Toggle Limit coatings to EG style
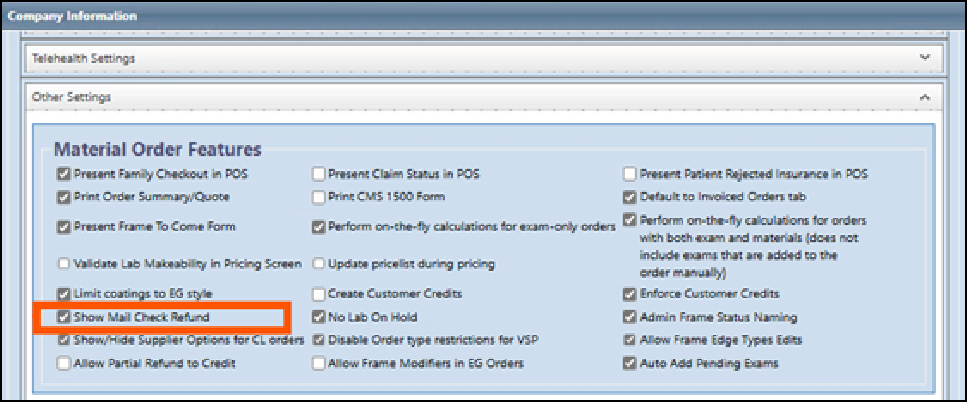This screenshot has height=402, width=967. [65, 294]
